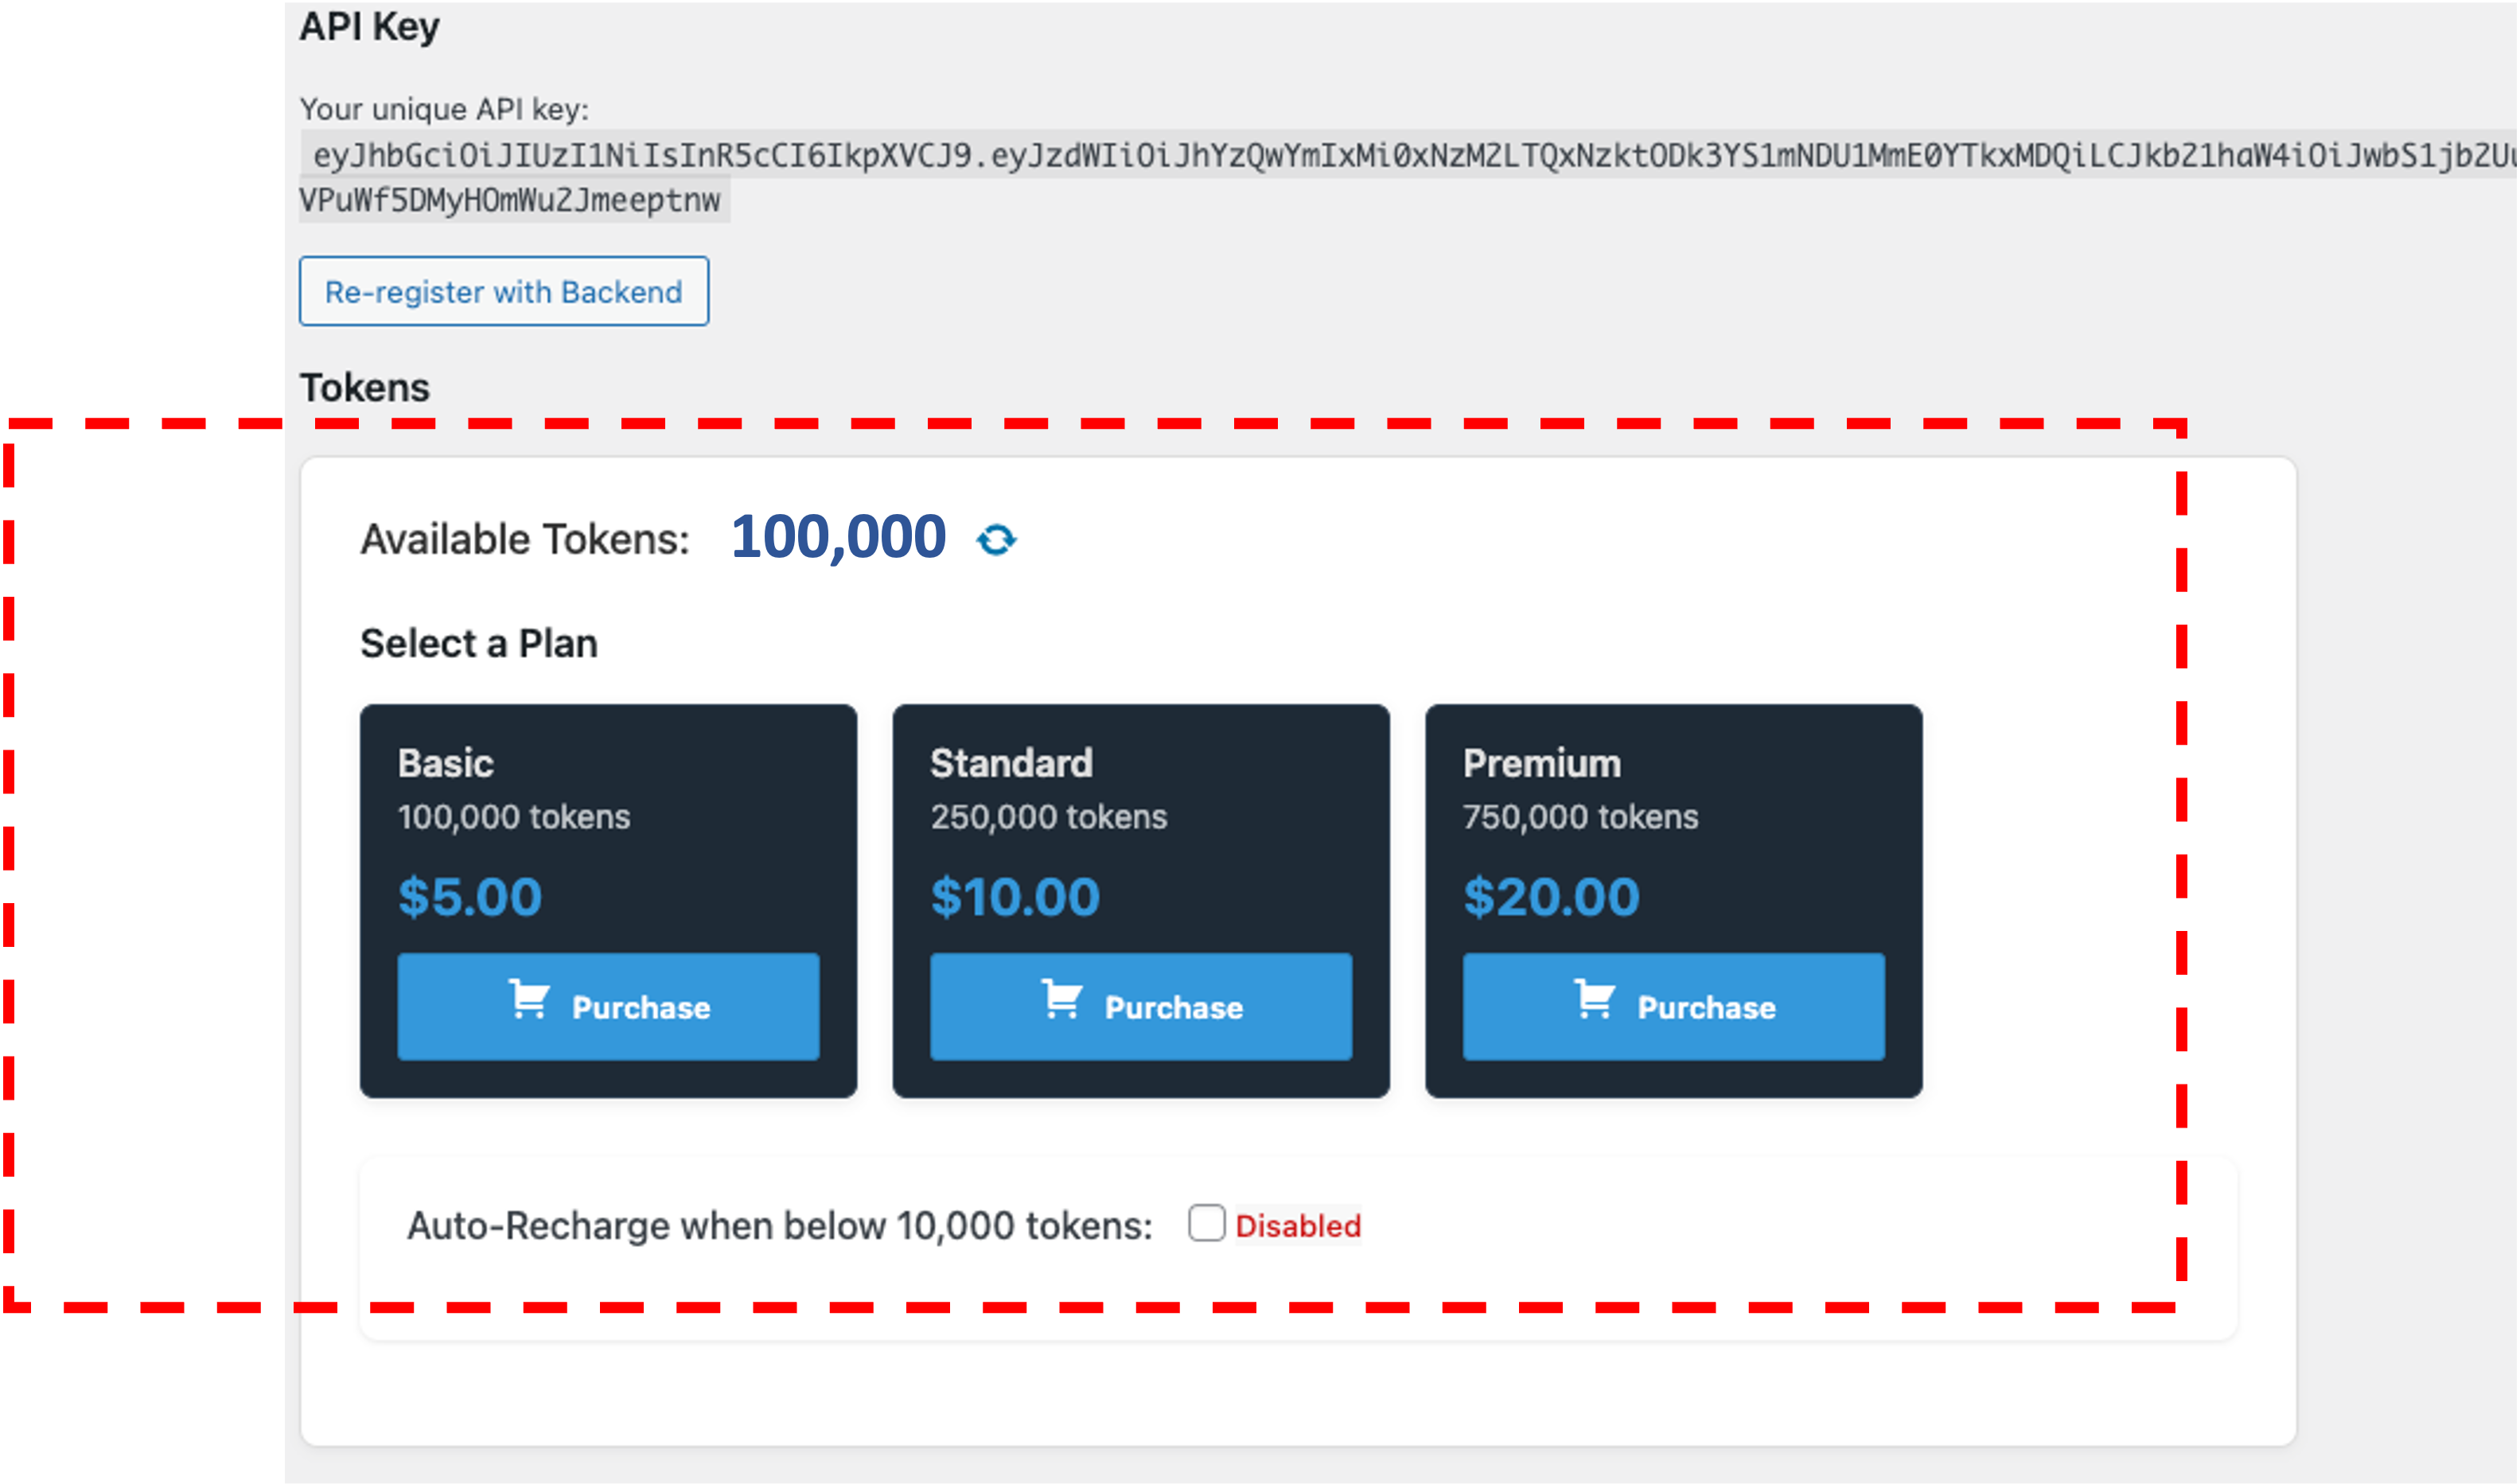This screenshot has height=1484, width=2520.
Task: Click the 100,000 available tokens number
Action: coord(838,537)
